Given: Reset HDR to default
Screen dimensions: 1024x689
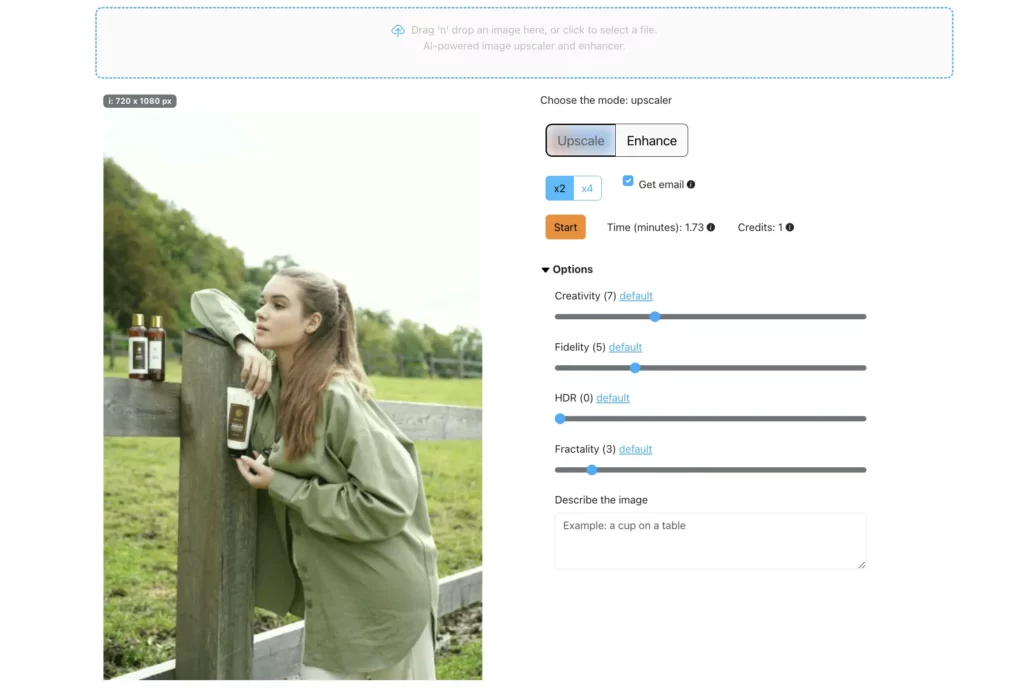Looking at the screenshot, I should tap(612, 397).
